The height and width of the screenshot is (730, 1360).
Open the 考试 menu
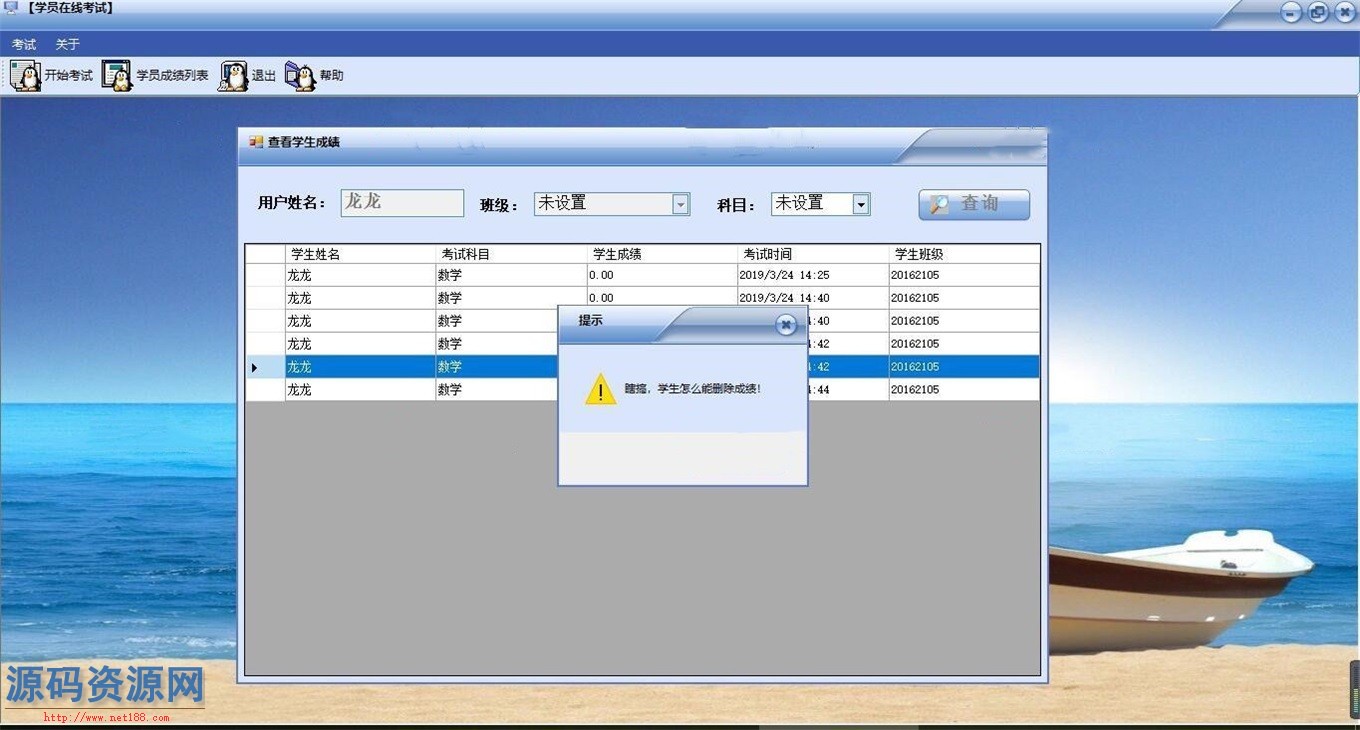pyautogui.click(x=24, y=44)
